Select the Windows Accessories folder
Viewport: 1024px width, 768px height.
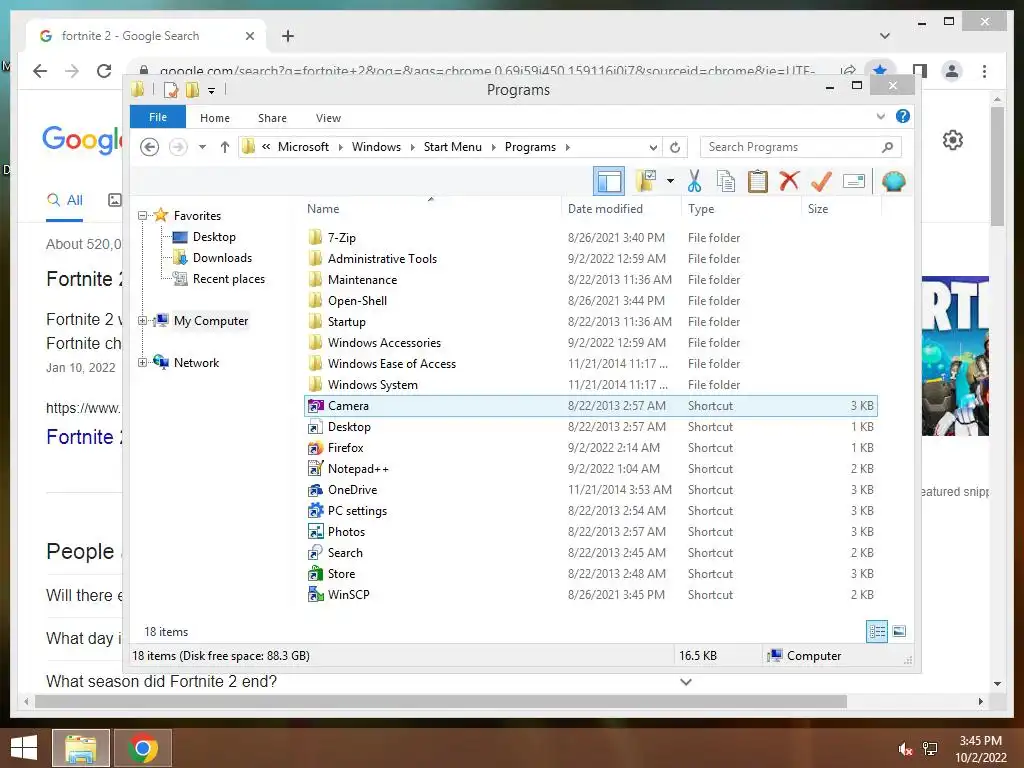pos(590,343)
